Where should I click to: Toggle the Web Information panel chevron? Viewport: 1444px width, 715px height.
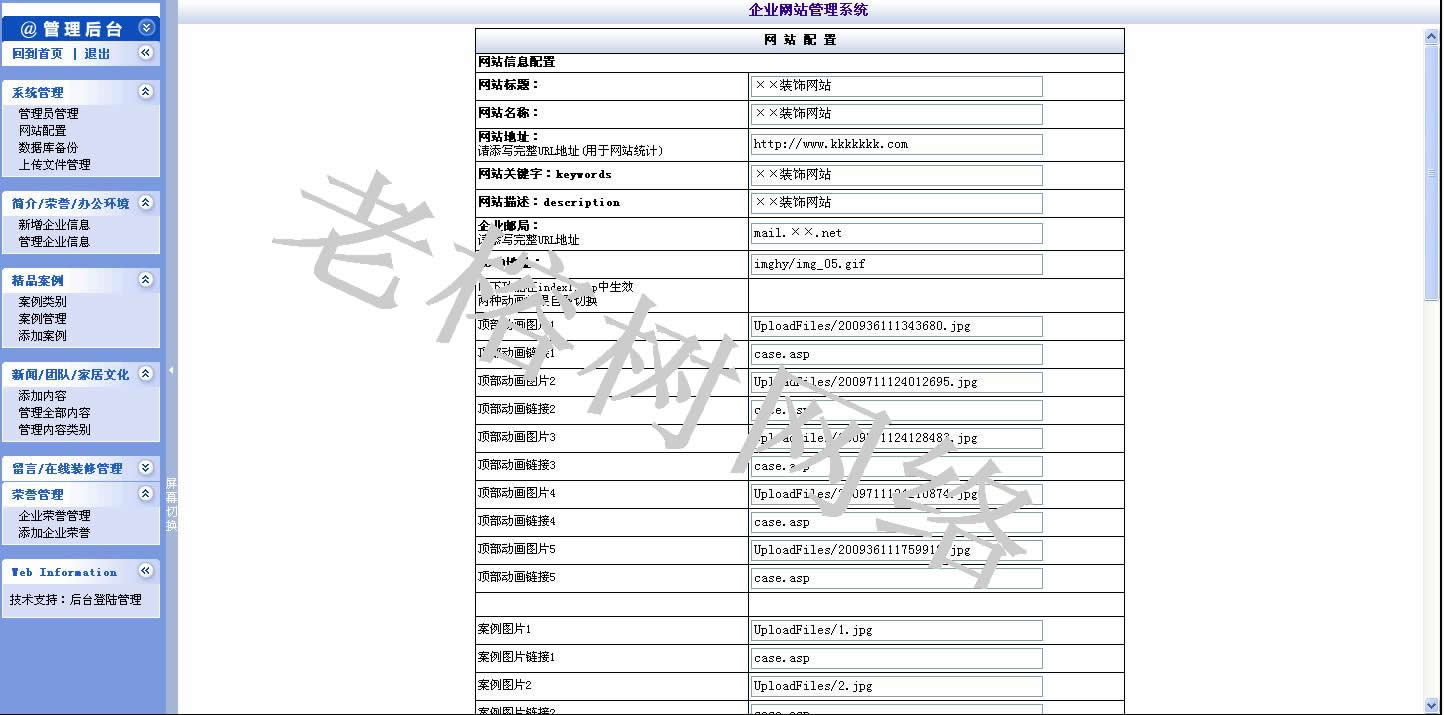[x=146, y=570]
